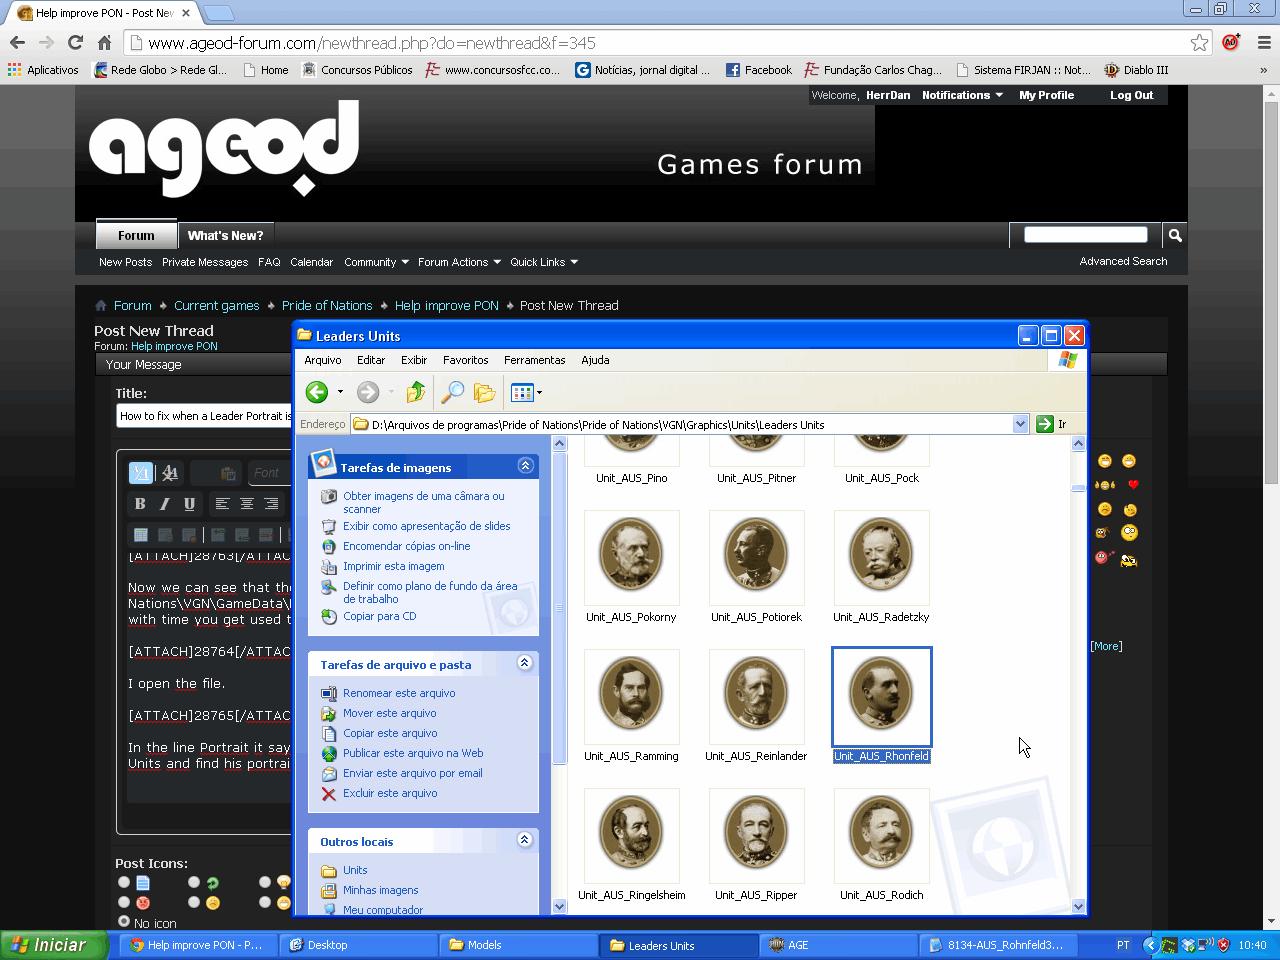The width and height of the screenshot is (1280, 960).
Task: Open the address bar path dropdown
Action: (x=1020, y=424)
